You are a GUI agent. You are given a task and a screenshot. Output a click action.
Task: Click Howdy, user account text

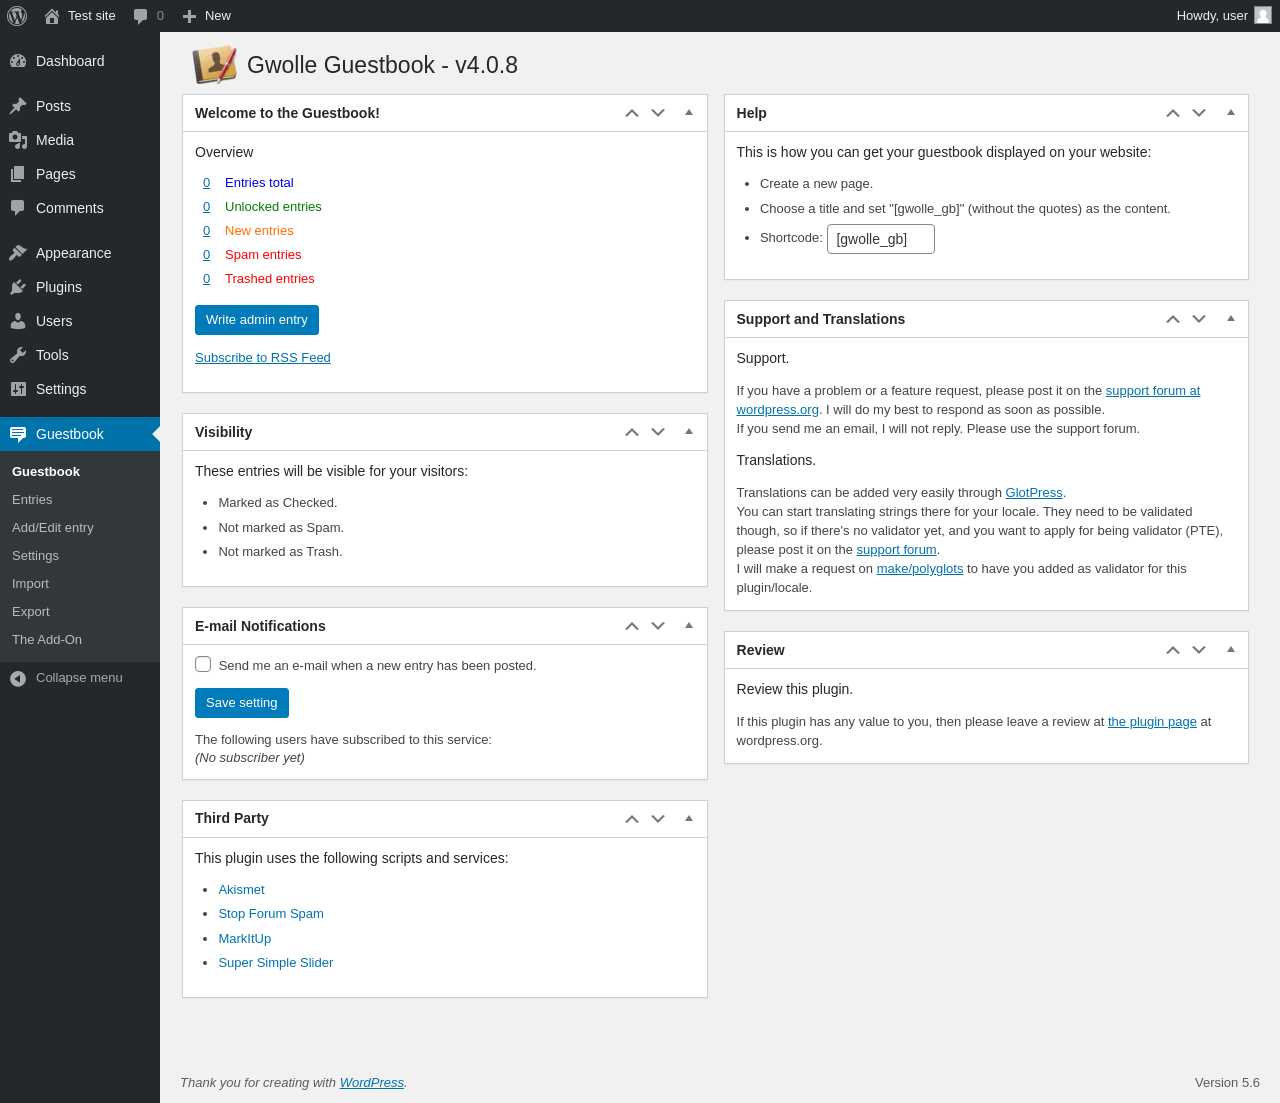1212,16
